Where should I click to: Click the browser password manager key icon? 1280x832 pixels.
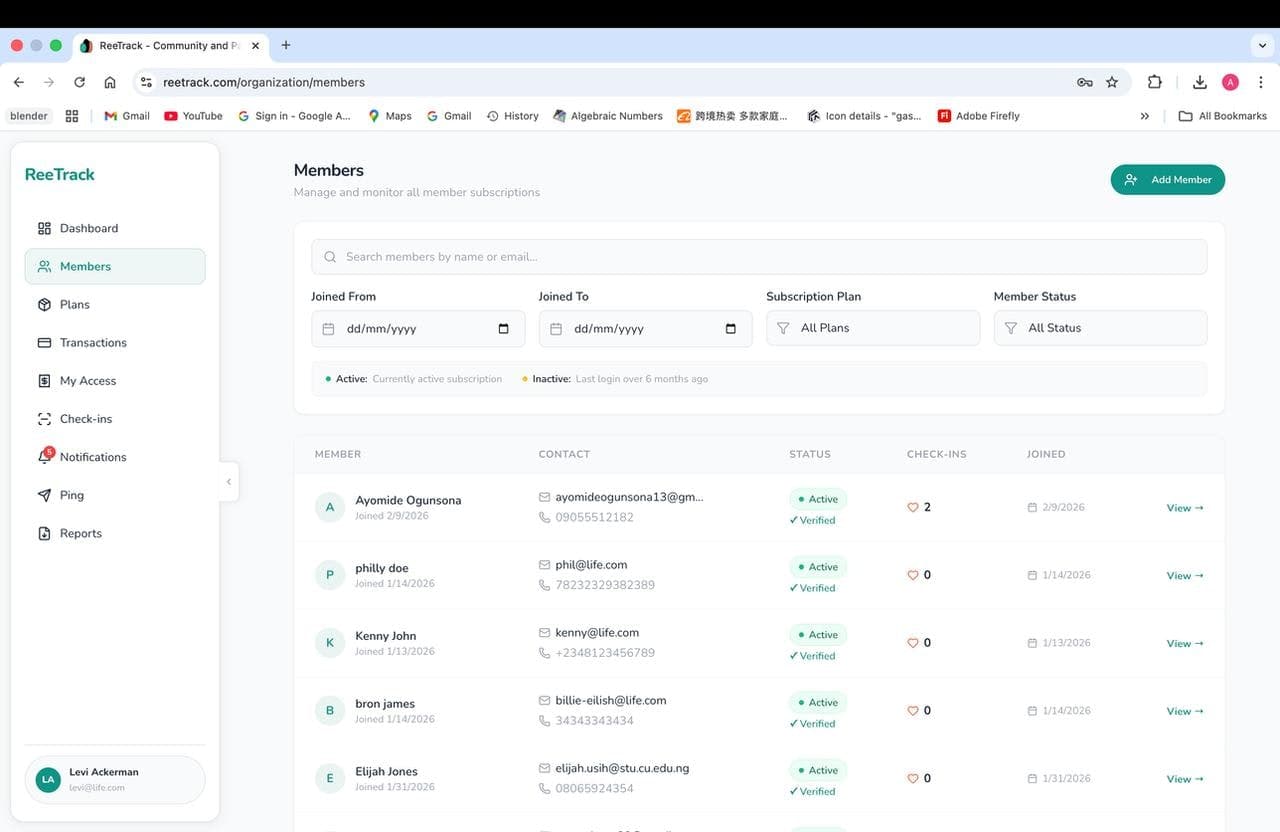[1085, 82]
